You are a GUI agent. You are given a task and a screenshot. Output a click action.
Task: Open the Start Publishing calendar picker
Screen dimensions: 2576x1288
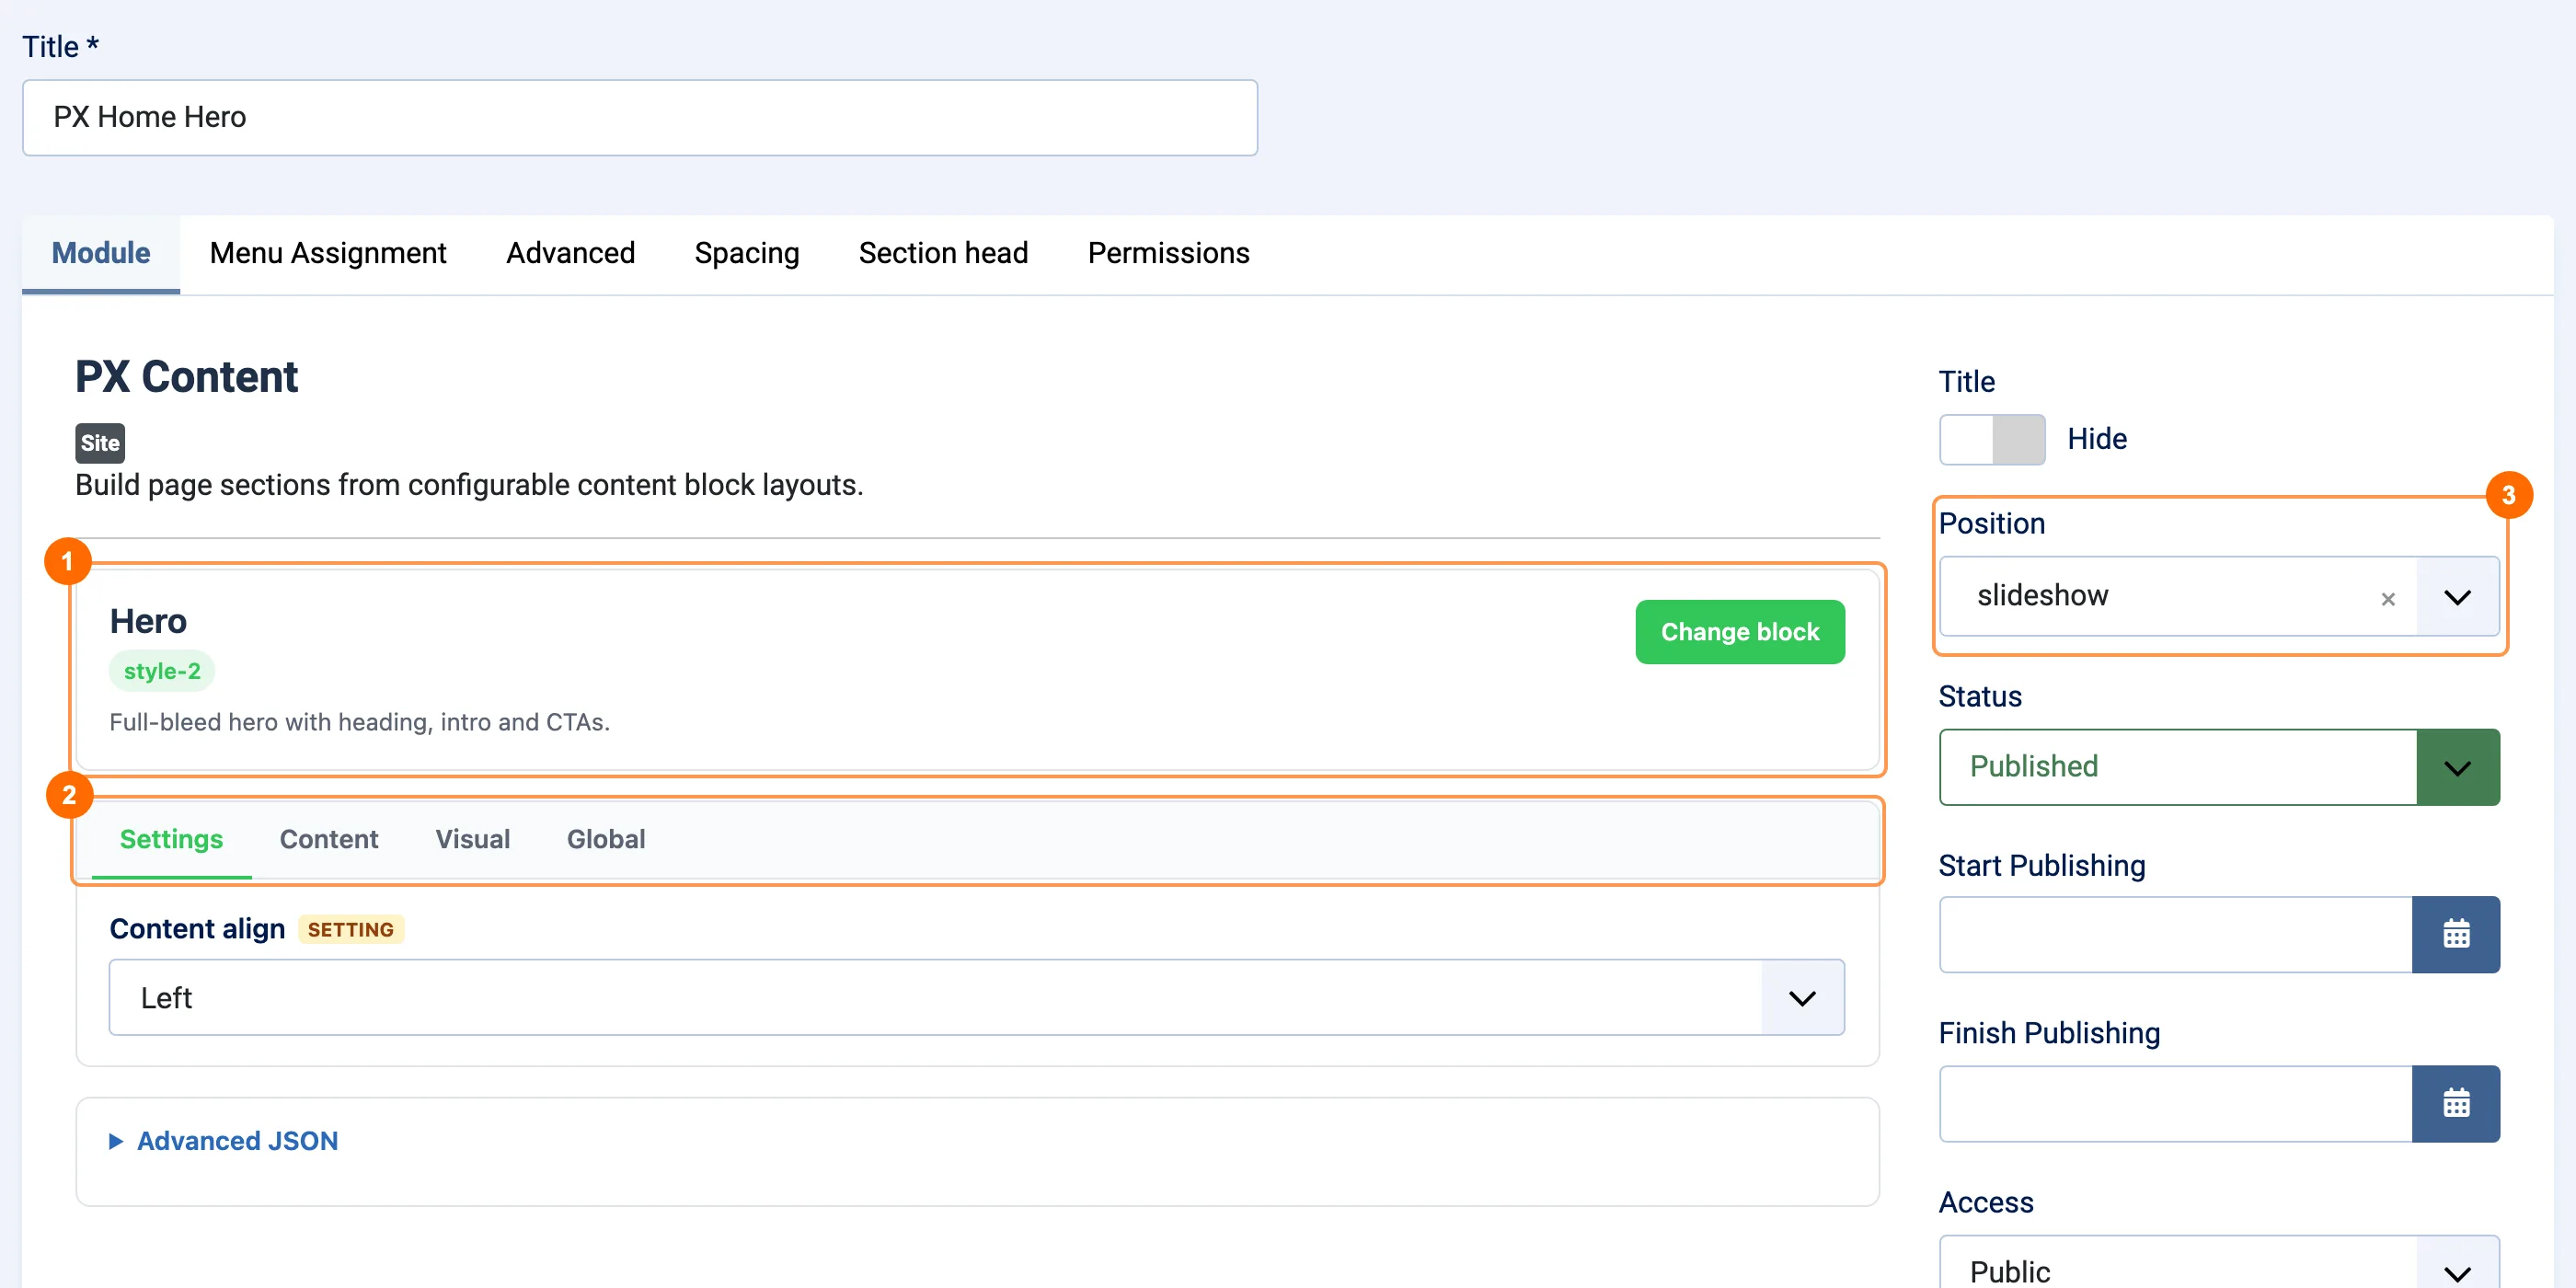pyautogui.click(x=2455, y=934)
